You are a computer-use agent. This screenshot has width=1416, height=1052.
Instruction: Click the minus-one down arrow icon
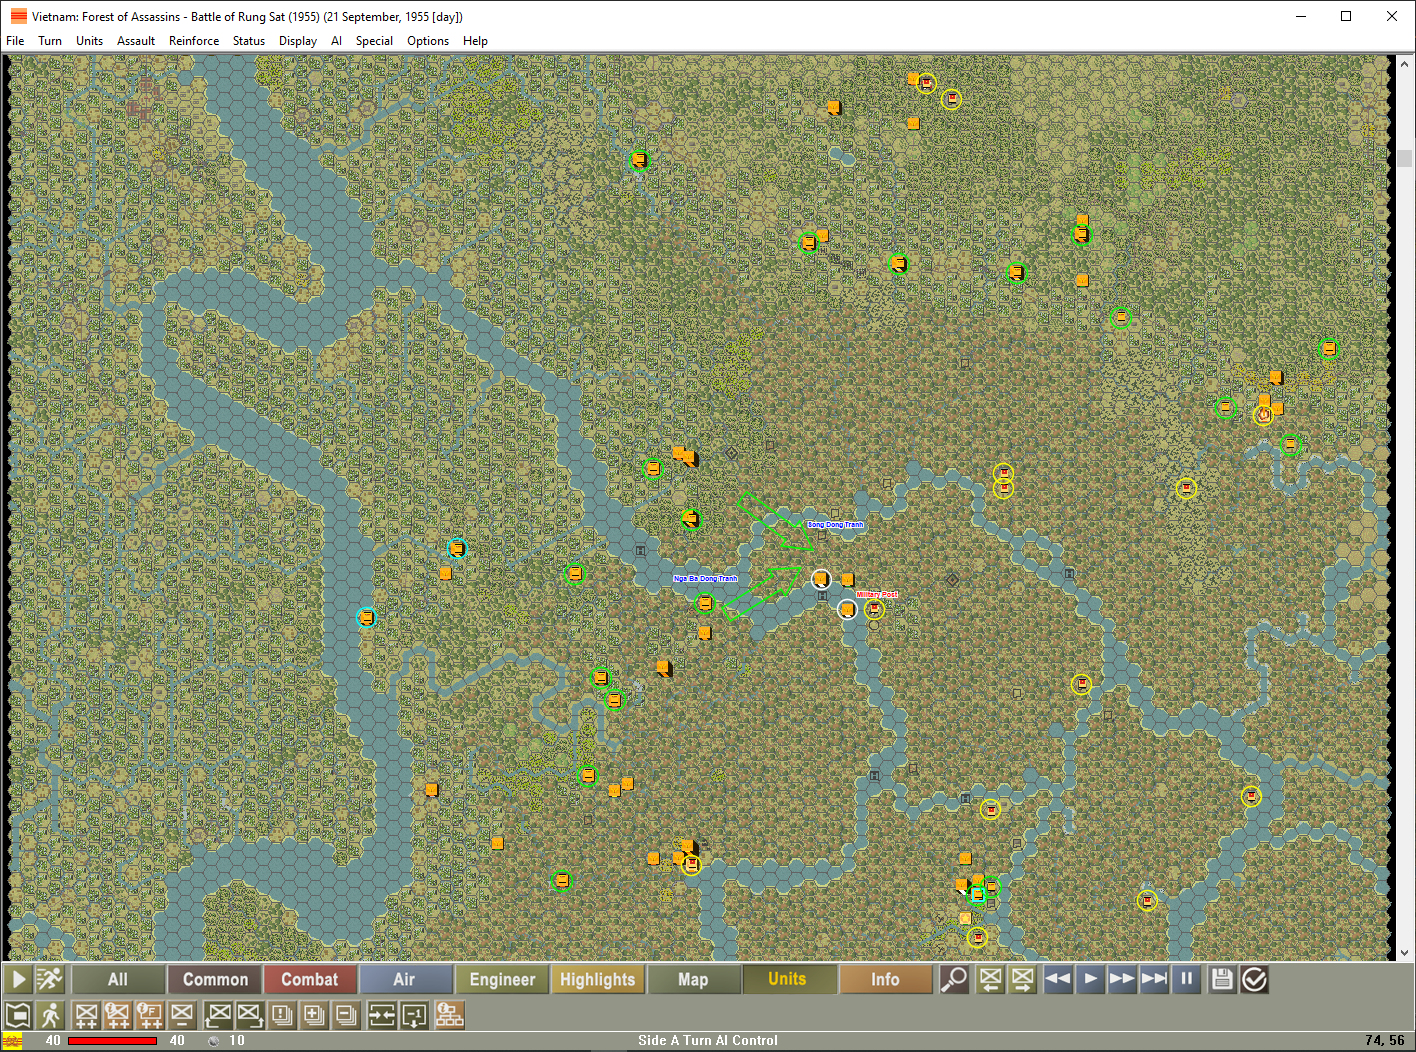[x=414, y=1015]
